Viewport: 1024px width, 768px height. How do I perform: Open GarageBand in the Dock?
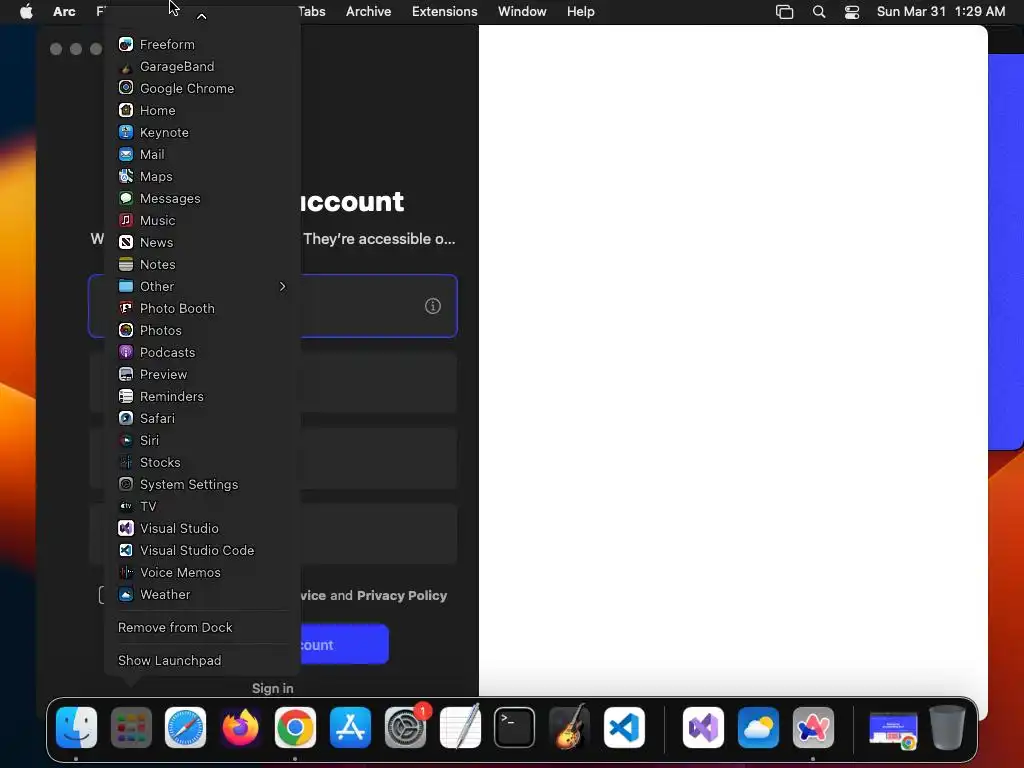pos(569,727)
